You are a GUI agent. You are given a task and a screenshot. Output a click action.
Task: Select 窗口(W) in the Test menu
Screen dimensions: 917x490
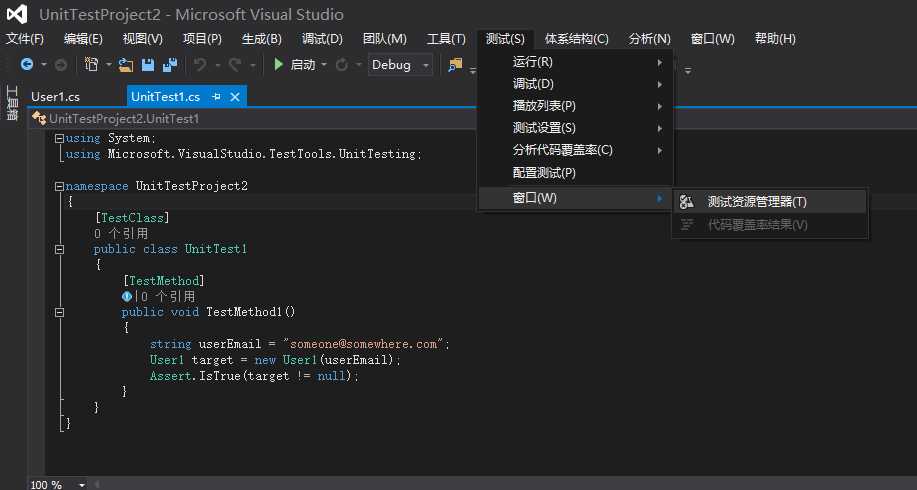point(575,198)
